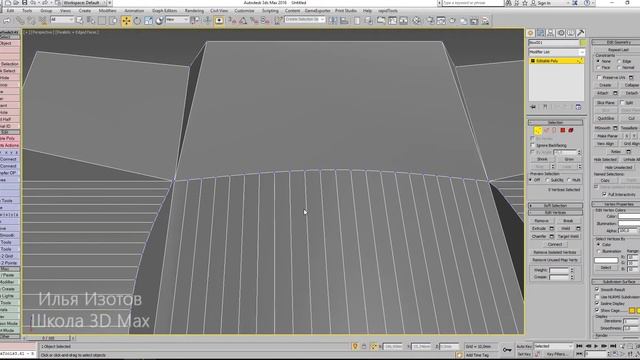Open the Utilities hammer panel tab
The width and height of the screenshot is (640, 360).
click(580, 33)
